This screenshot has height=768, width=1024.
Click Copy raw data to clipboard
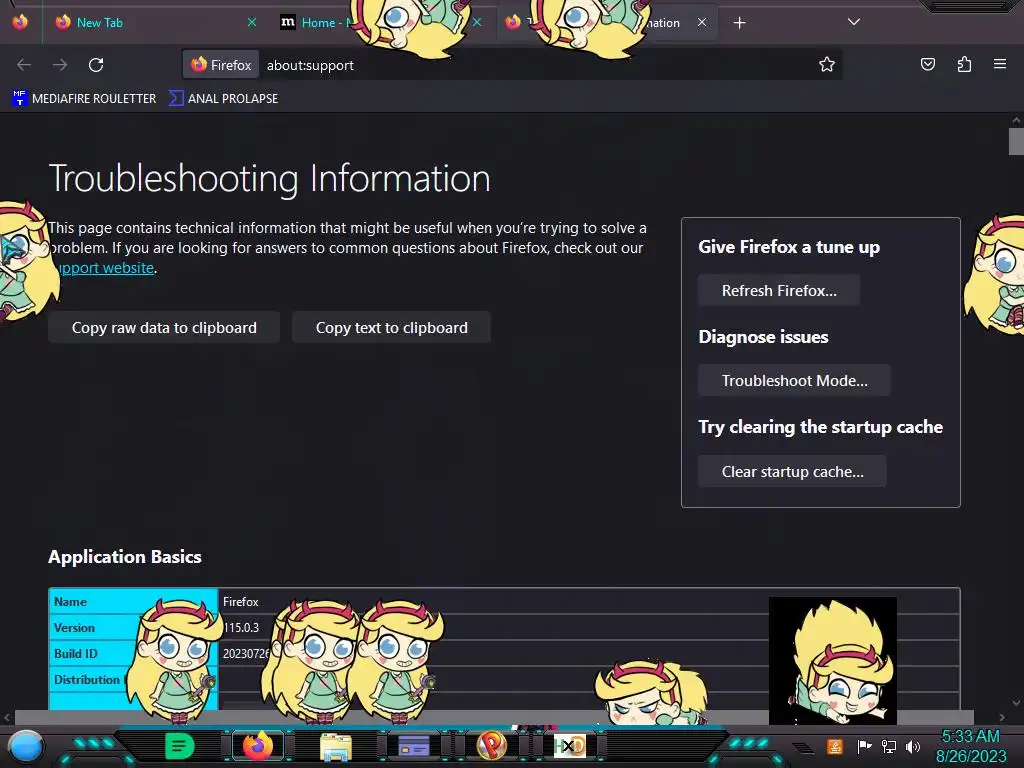pyautogui.click(x=164, y=327)
